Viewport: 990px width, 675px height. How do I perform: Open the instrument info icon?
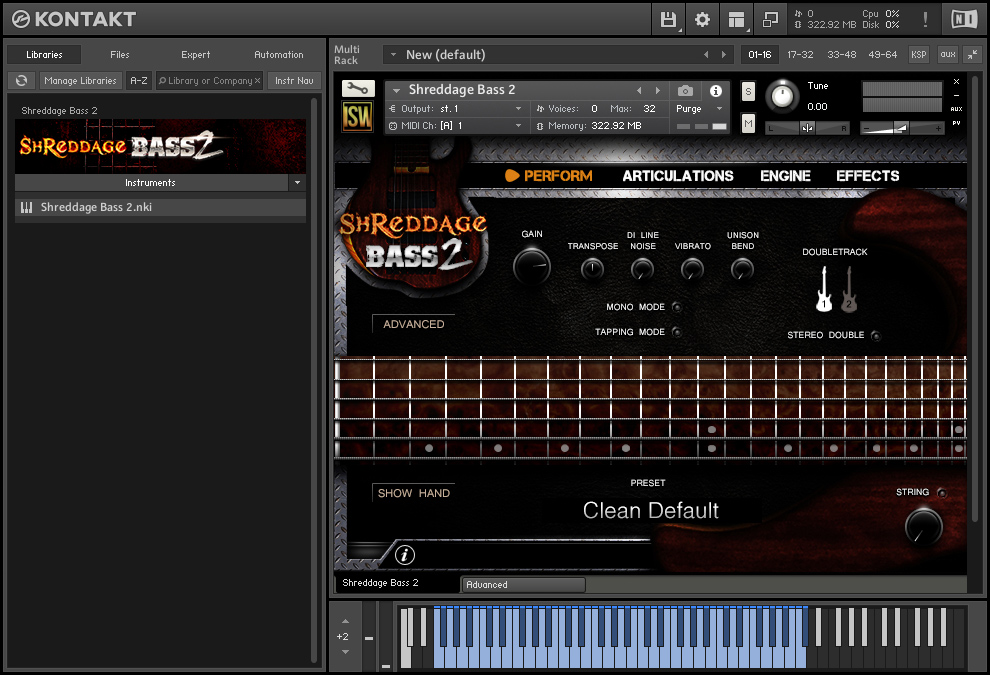(716, 91)
